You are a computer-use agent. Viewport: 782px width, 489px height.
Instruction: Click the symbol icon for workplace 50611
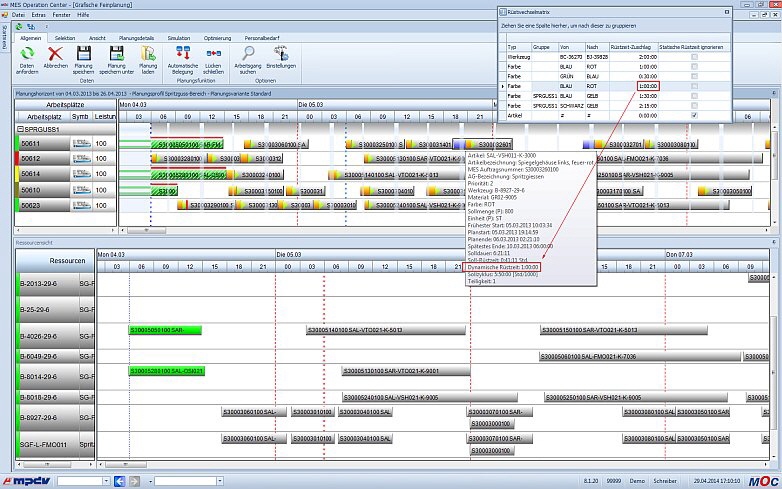[x=81, y=144]
